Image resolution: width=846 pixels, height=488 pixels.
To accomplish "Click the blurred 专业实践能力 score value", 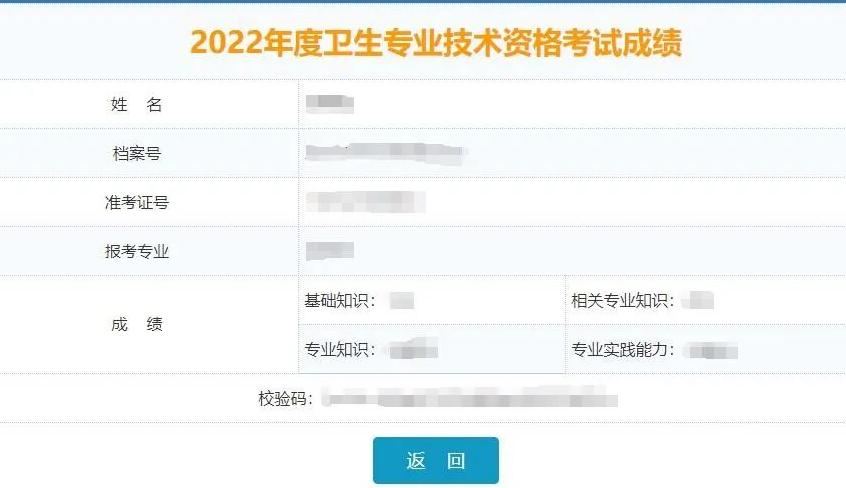I will tap(713, 350).
